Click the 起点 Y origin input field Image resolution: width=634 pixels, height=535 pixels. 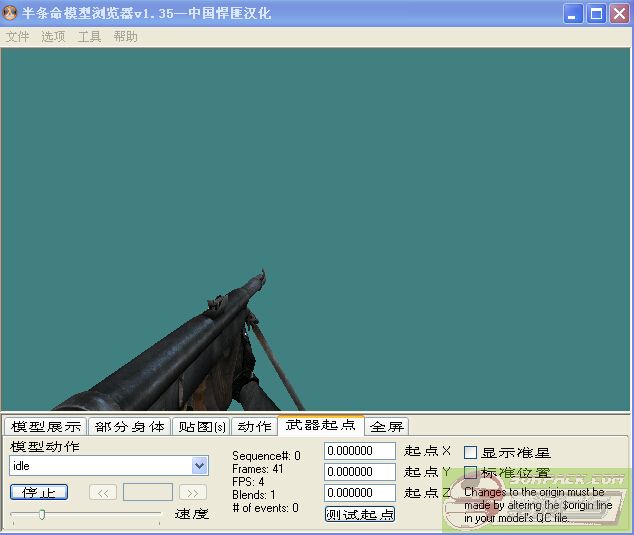tap(360, 472)
